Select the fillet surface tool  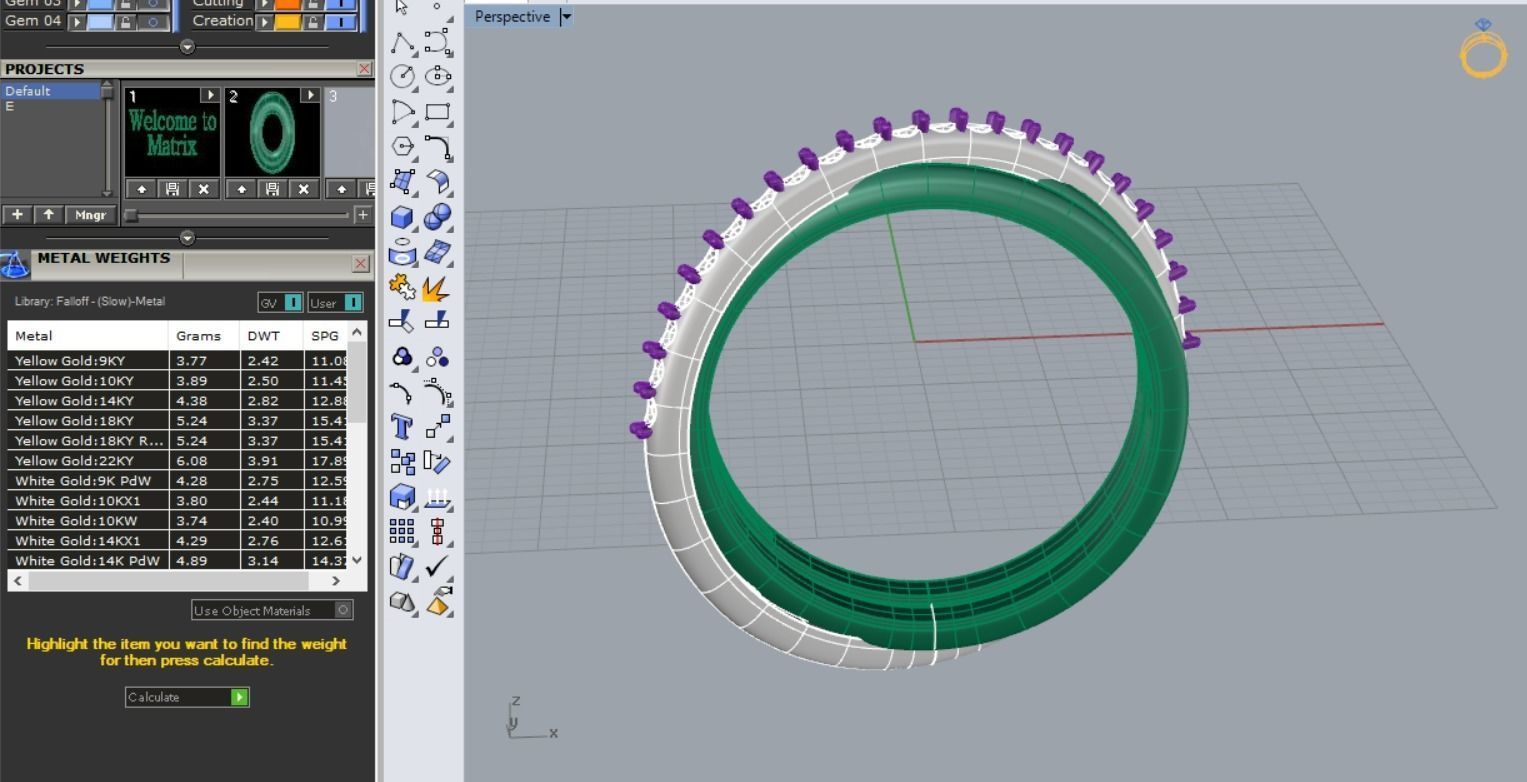[x=438, y=182]
